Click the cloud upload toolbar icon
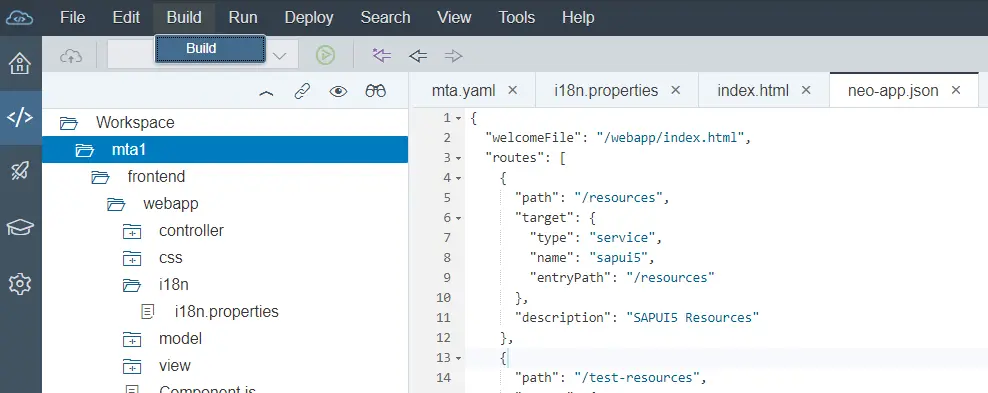Viewport: 988px width, 393px height. point(71,56)
